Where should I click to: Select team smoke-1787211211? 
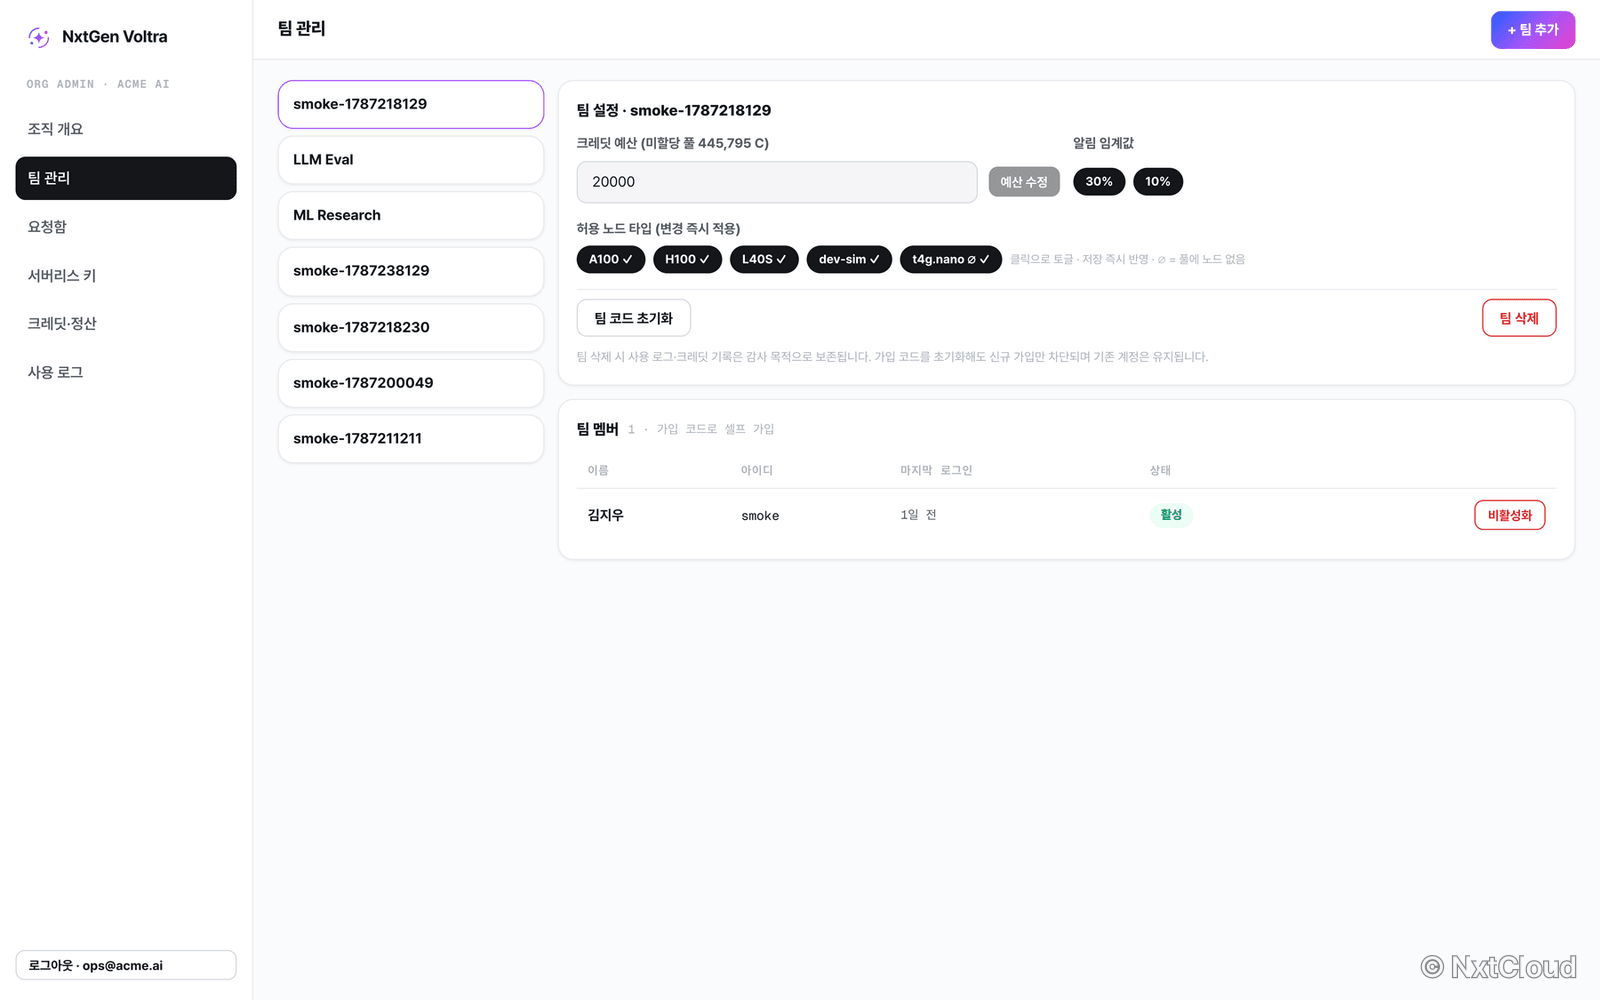pyautogui.click(x=411, y=439)
